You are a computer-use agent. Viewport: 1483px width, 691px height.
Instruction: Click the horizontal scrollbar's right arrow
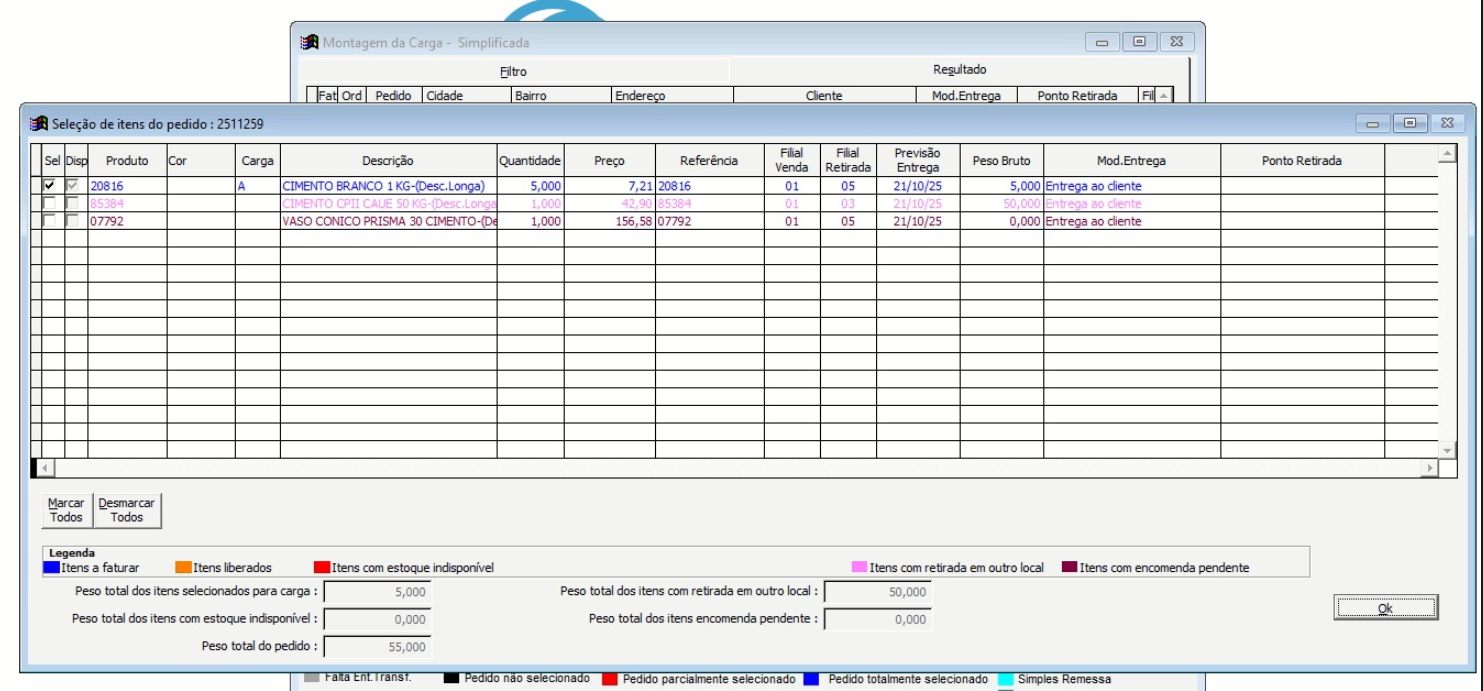click(1429, 468)
